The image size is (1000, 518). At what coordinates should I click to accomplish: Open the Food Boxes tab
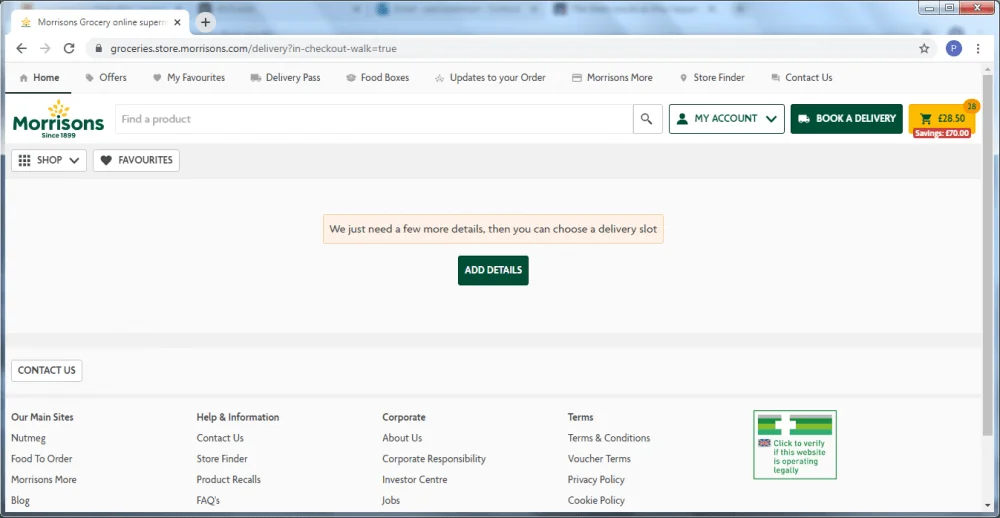(x=378, y=78)
